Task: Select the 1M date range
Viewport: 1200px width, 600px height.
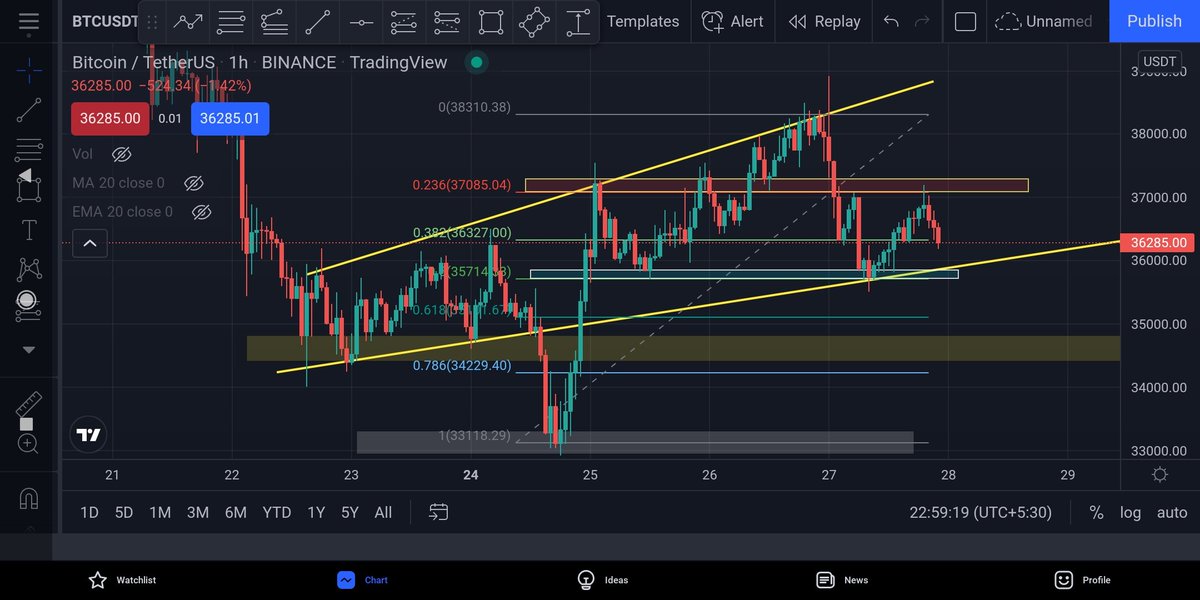Action: [x=160, y=512]
